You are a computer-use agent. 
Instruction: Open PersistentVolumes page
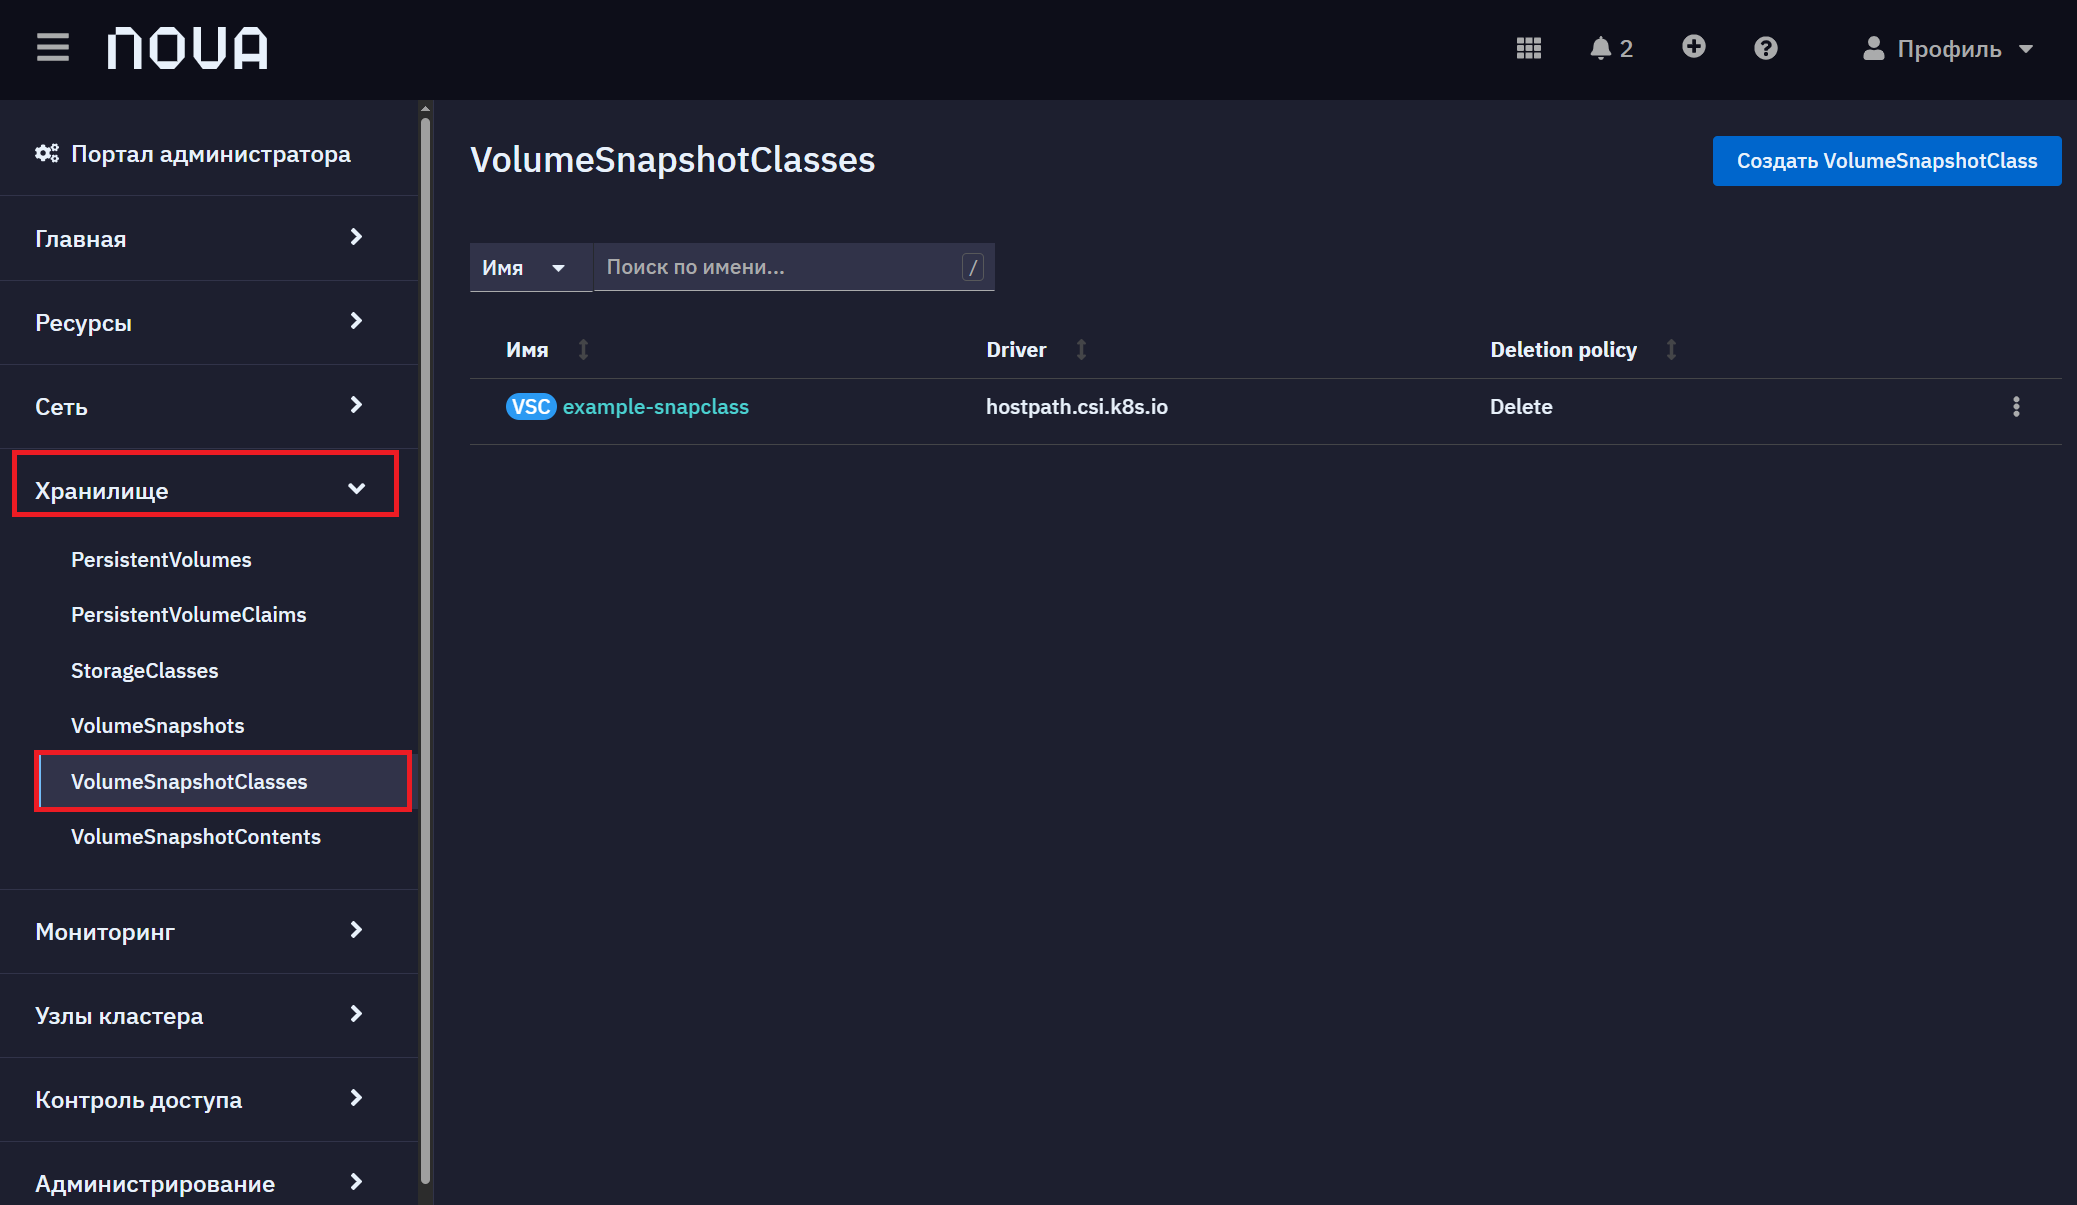(x=161, y=560)
